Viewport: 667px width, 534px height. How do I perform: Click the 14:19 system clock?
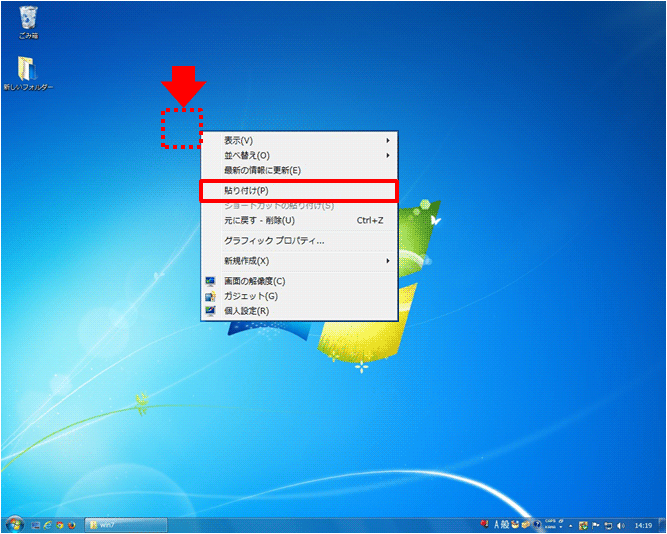tap(643, 525)
